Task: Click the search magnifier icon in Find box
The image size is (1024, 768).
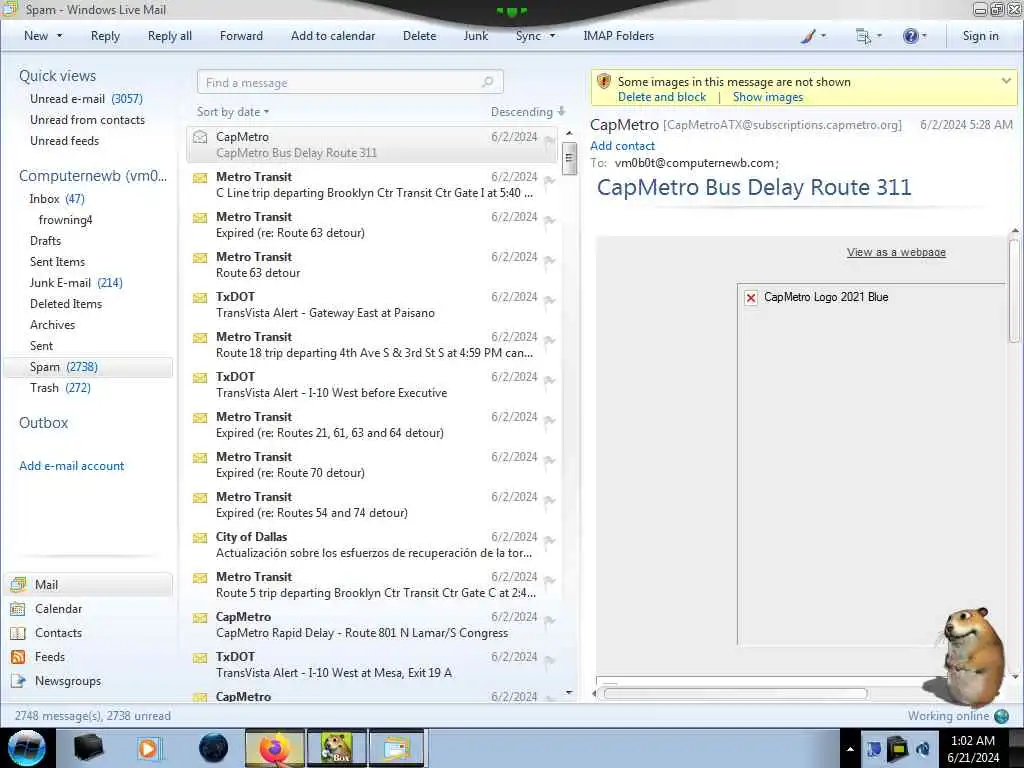Action: click(487, 82)
